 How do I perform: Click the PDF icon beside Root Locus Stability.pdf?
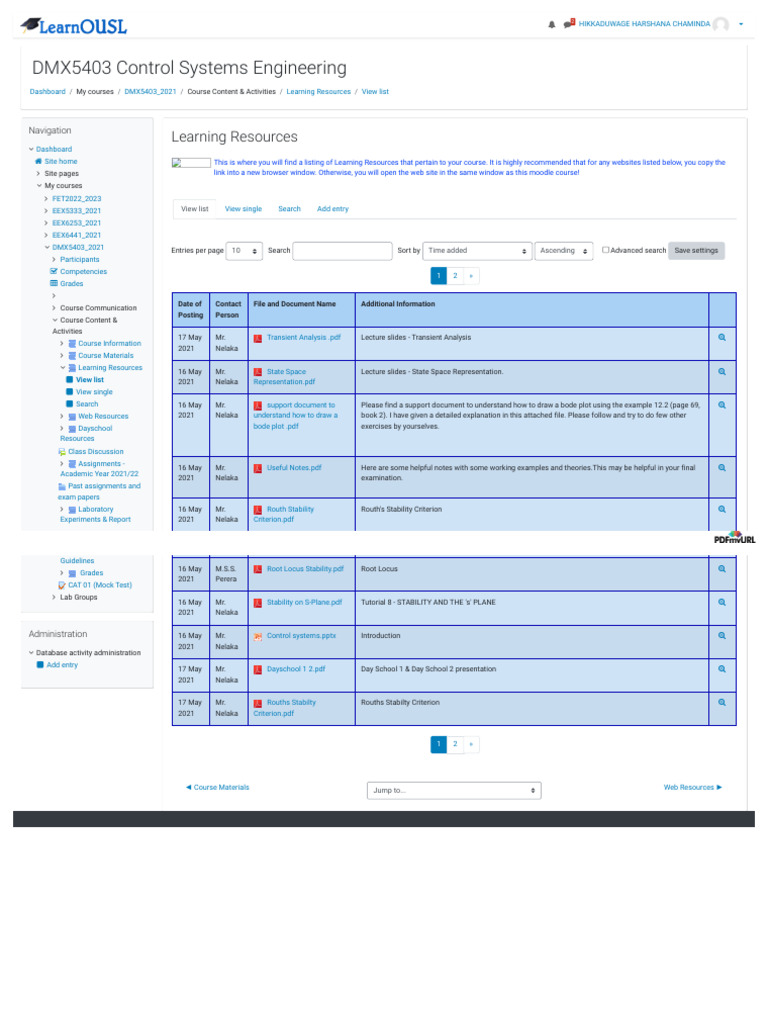[258, 569]
